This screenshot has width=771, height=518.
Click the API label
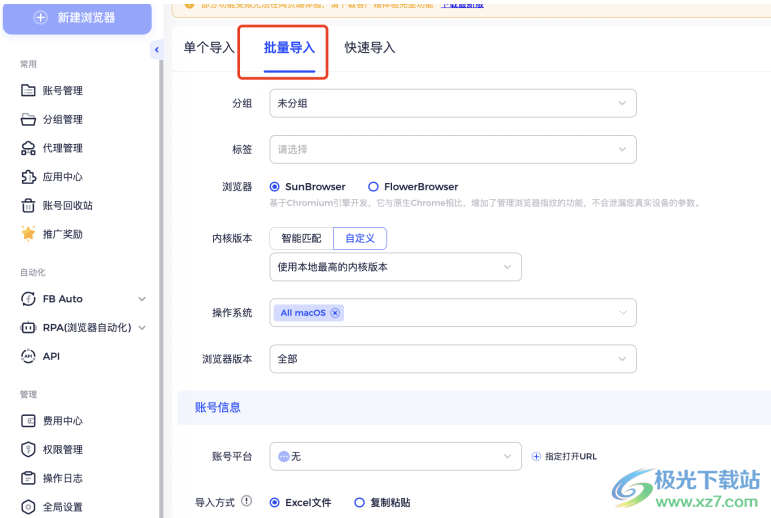(51, 356)
